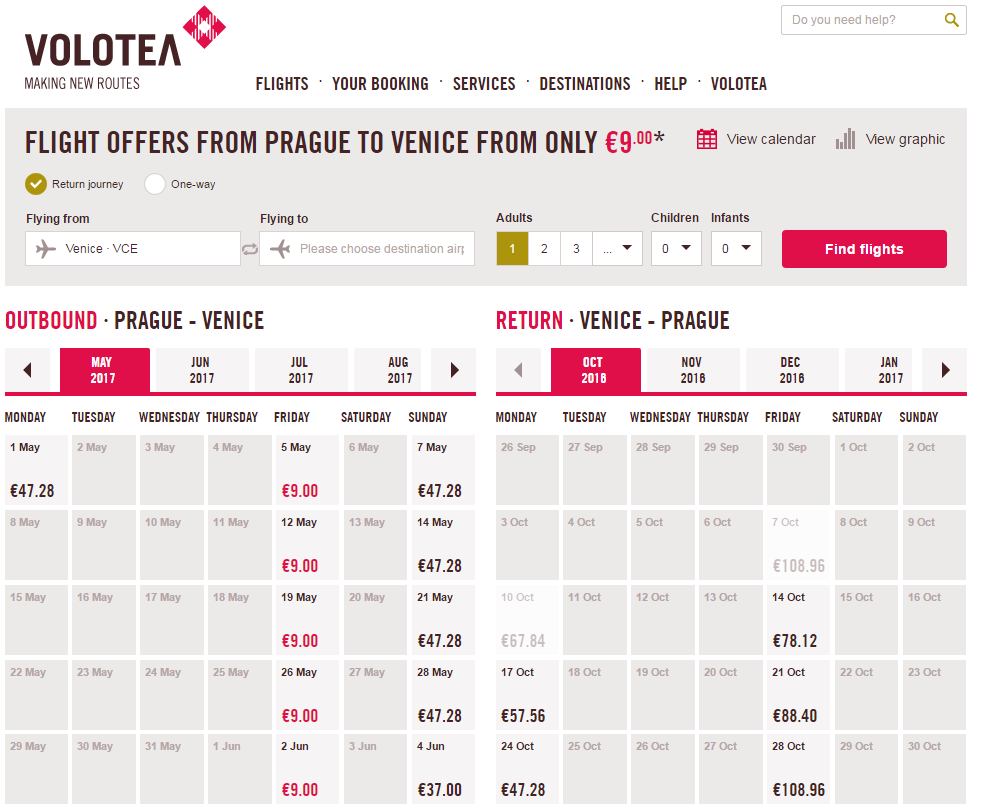Viewport: 986px width, 809px height.
Task: Open the Destinations menu
Action: [x=585, y=84]
